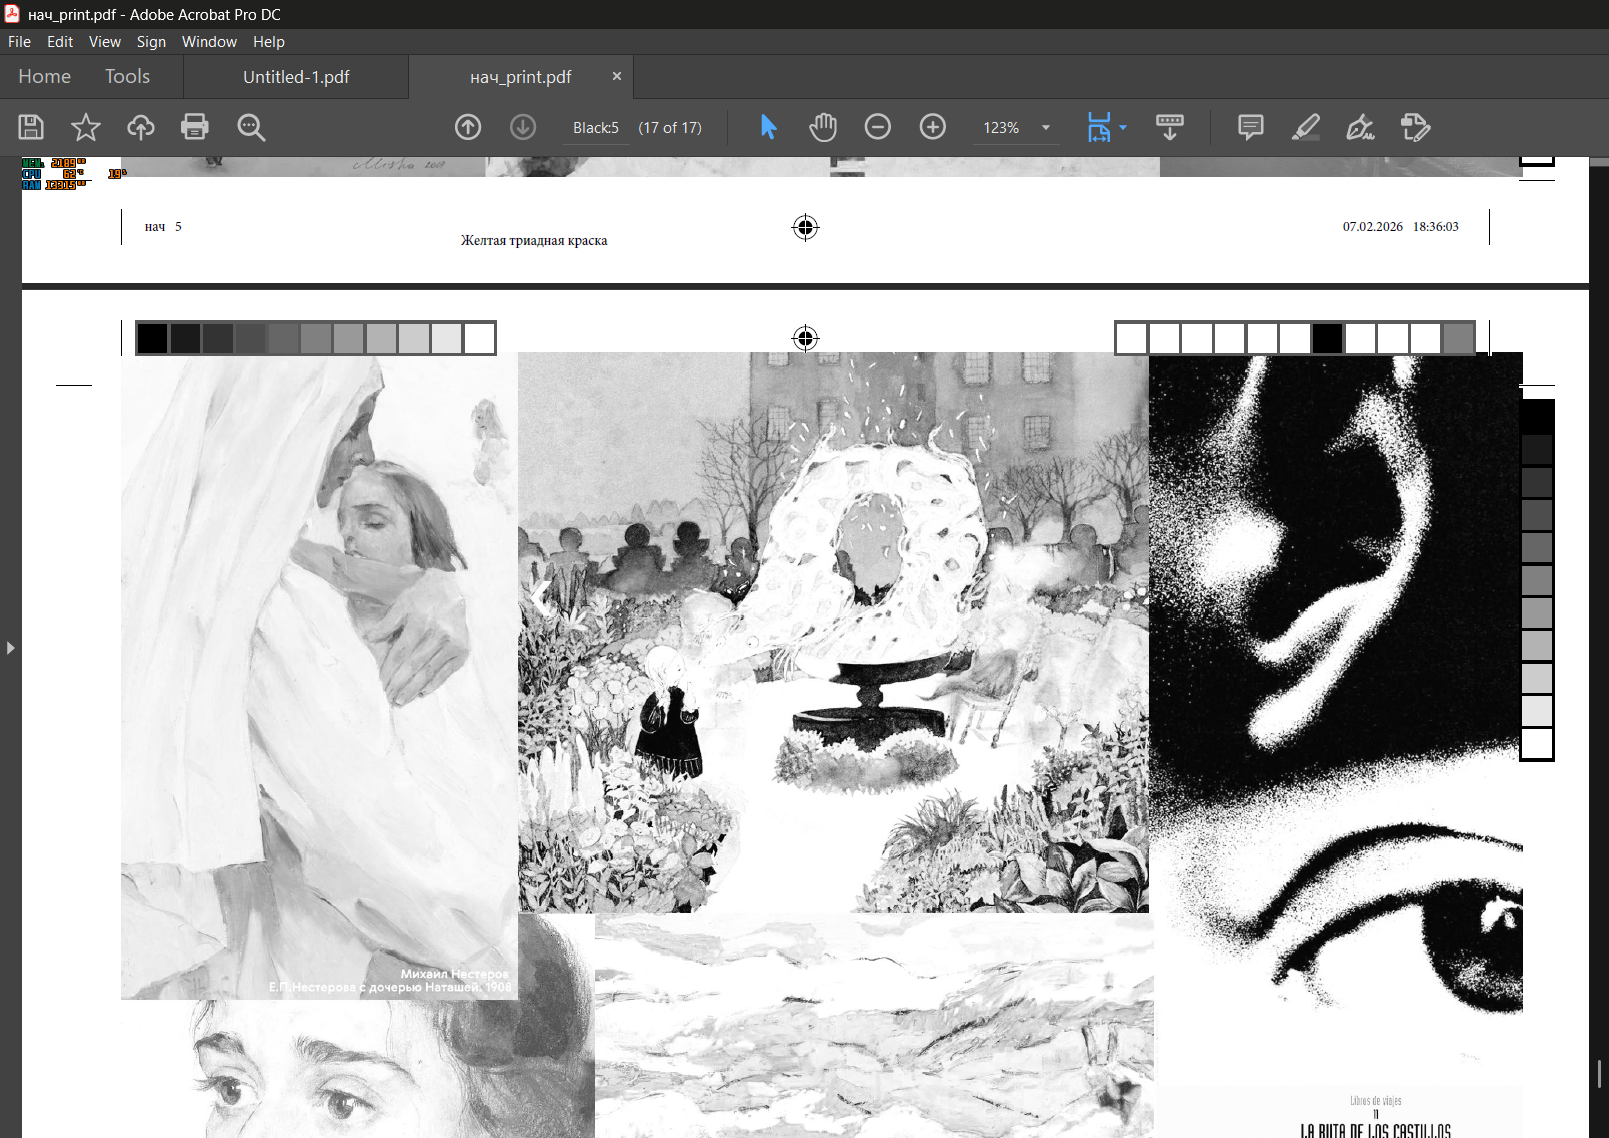
Task: Expand the left navigation pane
Action: [10, 648]
